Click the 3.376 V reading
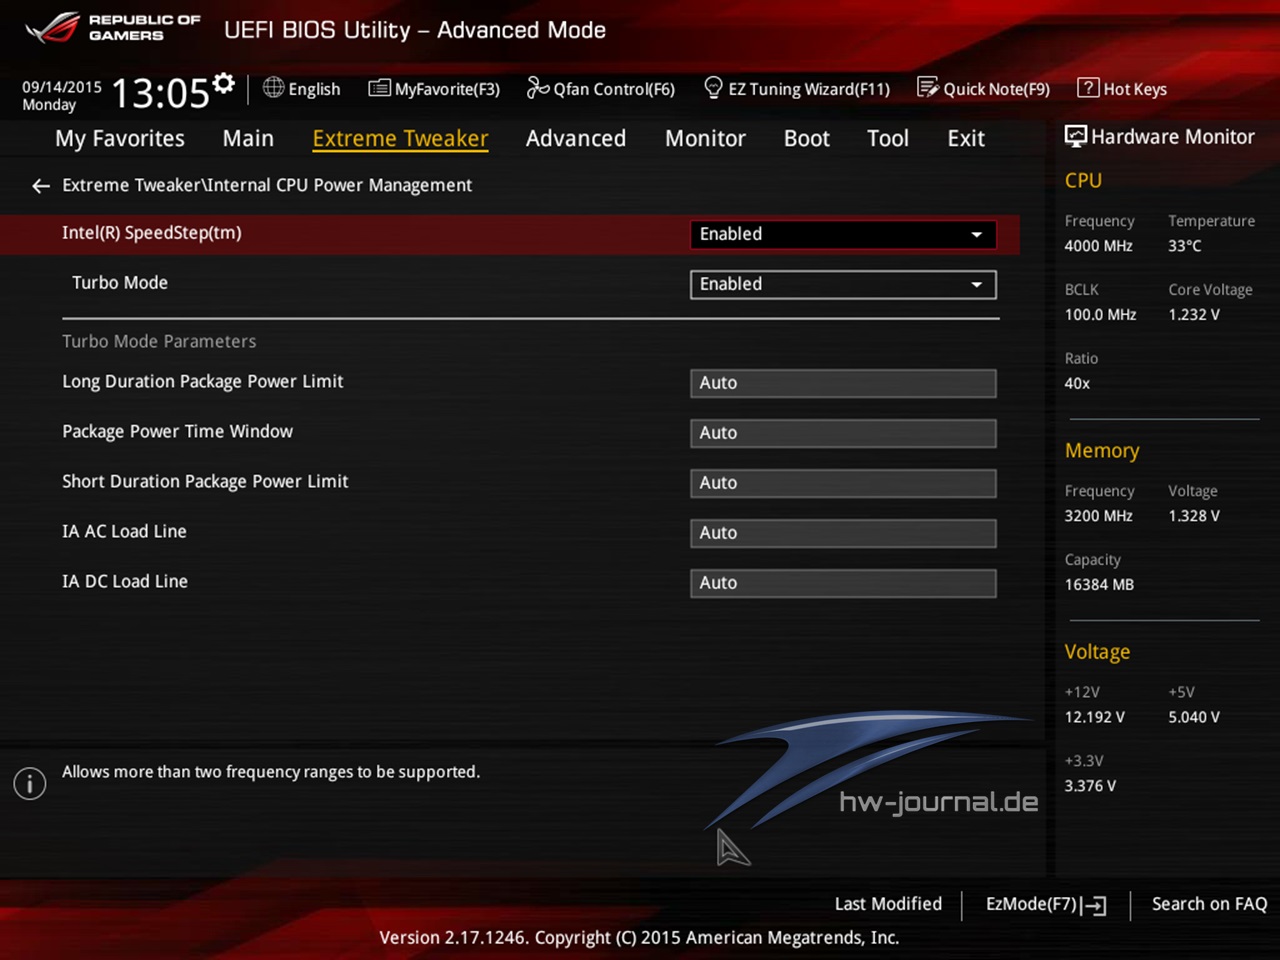This screenshot has height=960, width=1280. 1090,786
